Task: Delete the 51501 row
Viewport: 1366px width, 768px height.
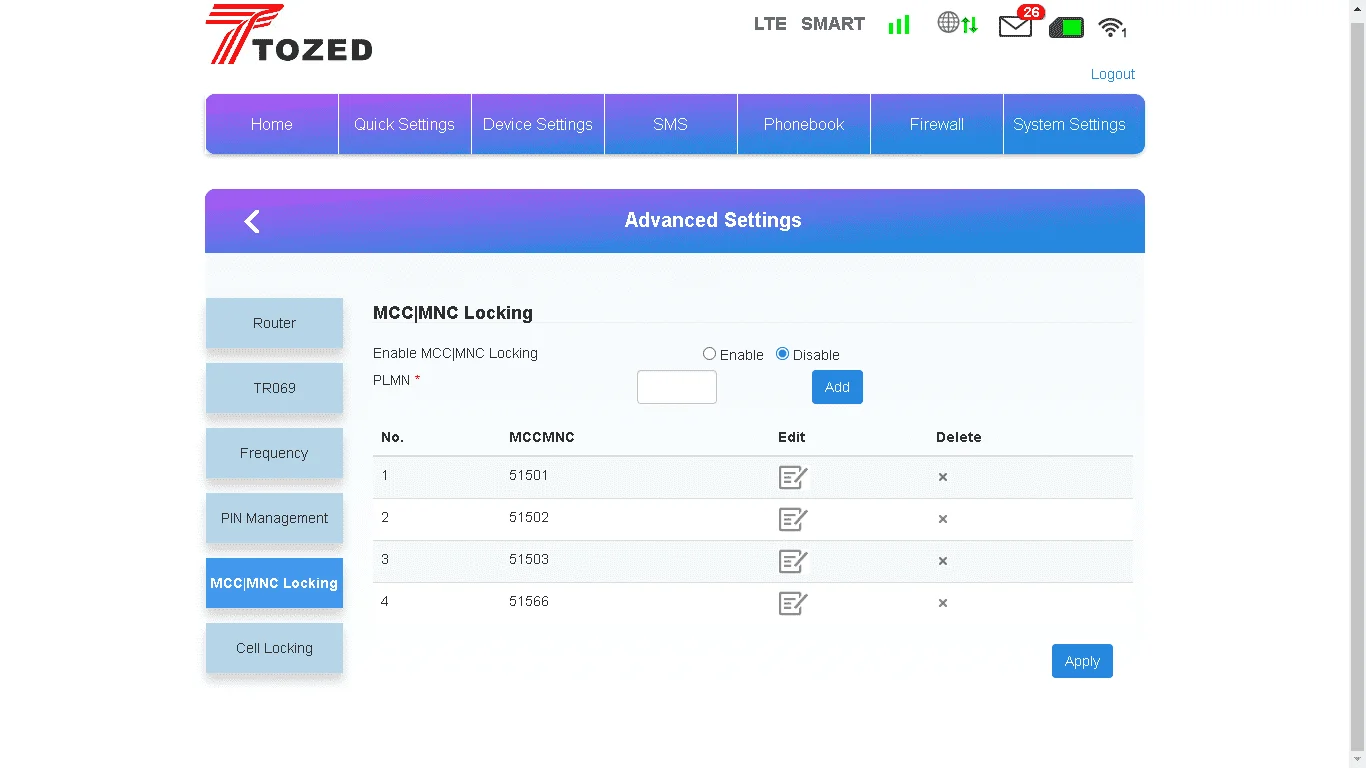Action: point(942,478)
